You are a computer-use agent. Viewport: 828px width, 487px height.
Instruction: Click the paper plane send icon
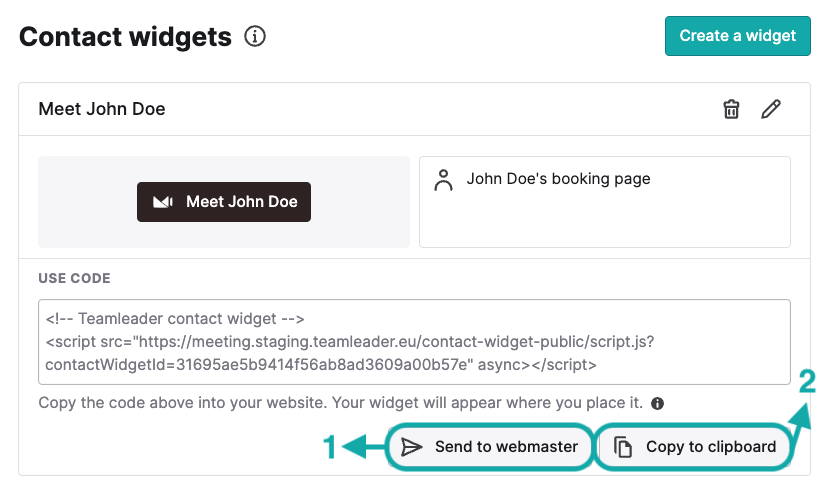[411, 447]
